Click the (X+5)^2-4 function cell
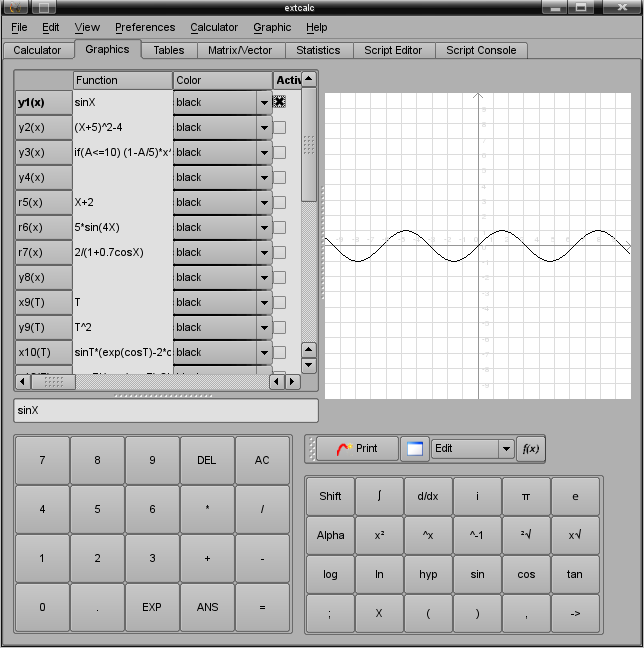 pos(123,127)
